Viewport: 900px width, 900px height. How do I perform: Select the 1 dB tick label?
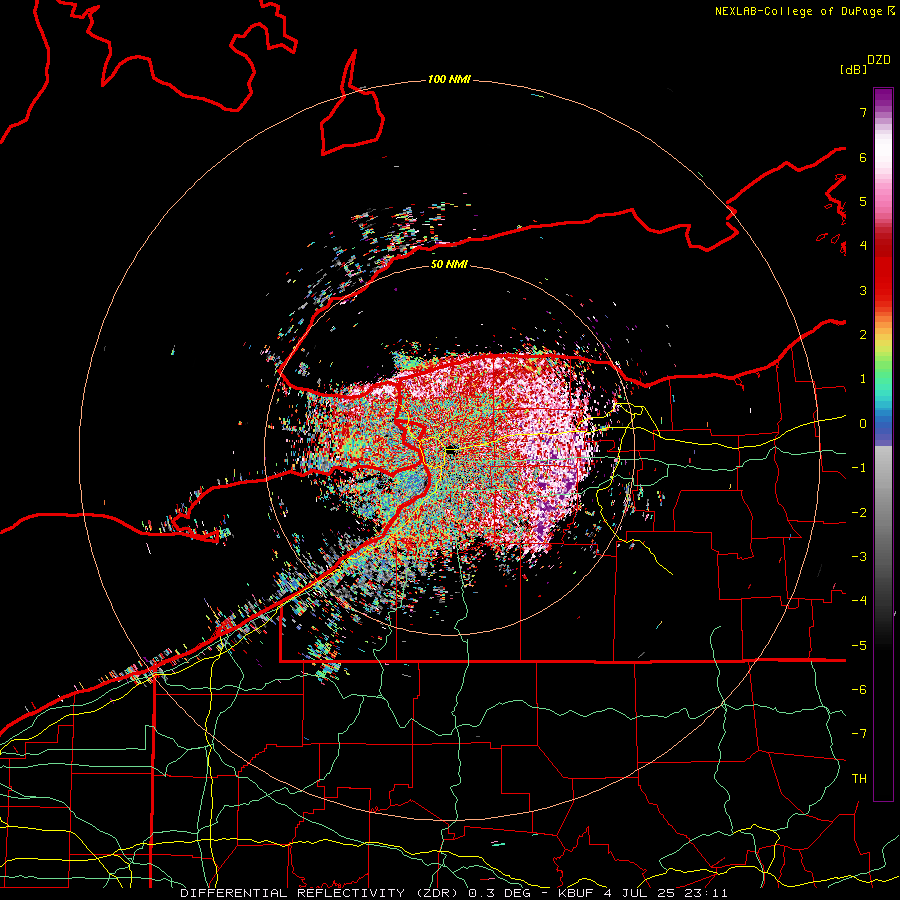tap(863, 379)
